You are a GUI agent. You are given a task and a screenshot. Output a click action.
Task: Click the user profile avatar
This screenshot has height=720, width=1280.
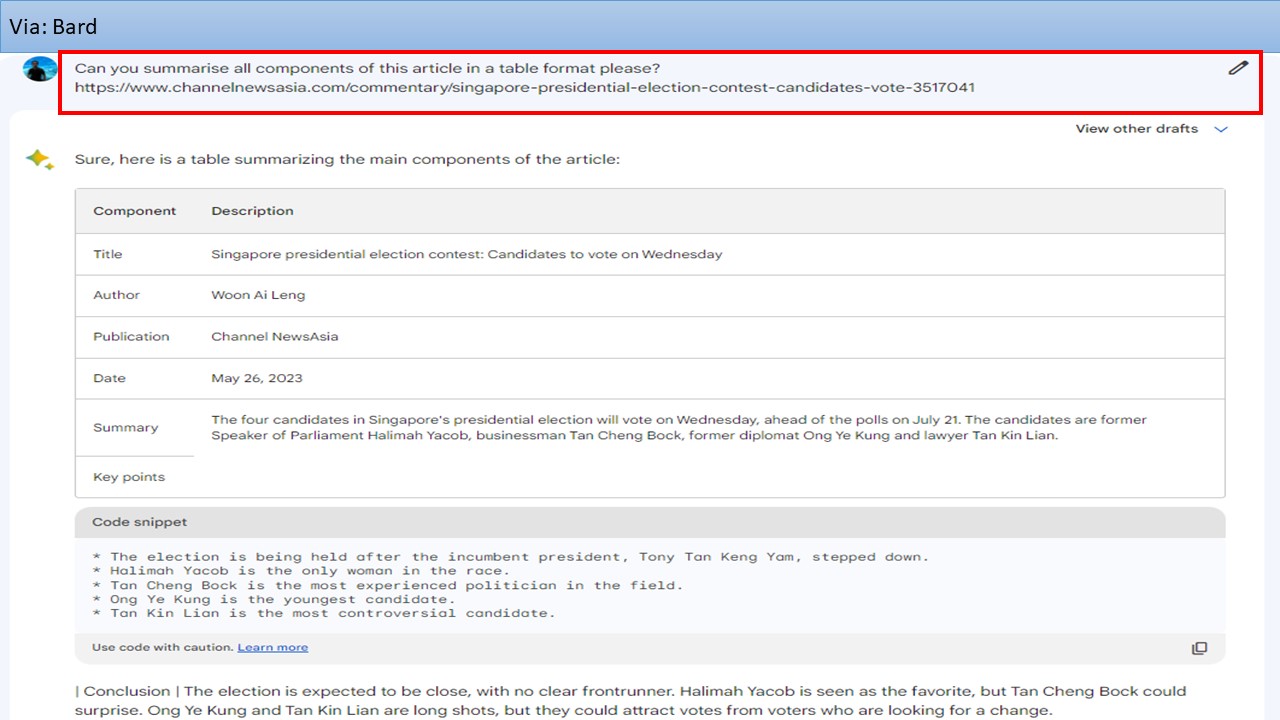(40, 69)
